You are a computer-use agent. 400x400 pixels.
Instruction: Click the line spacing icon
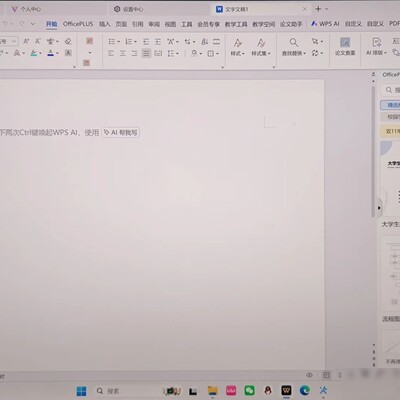point(171,53)
